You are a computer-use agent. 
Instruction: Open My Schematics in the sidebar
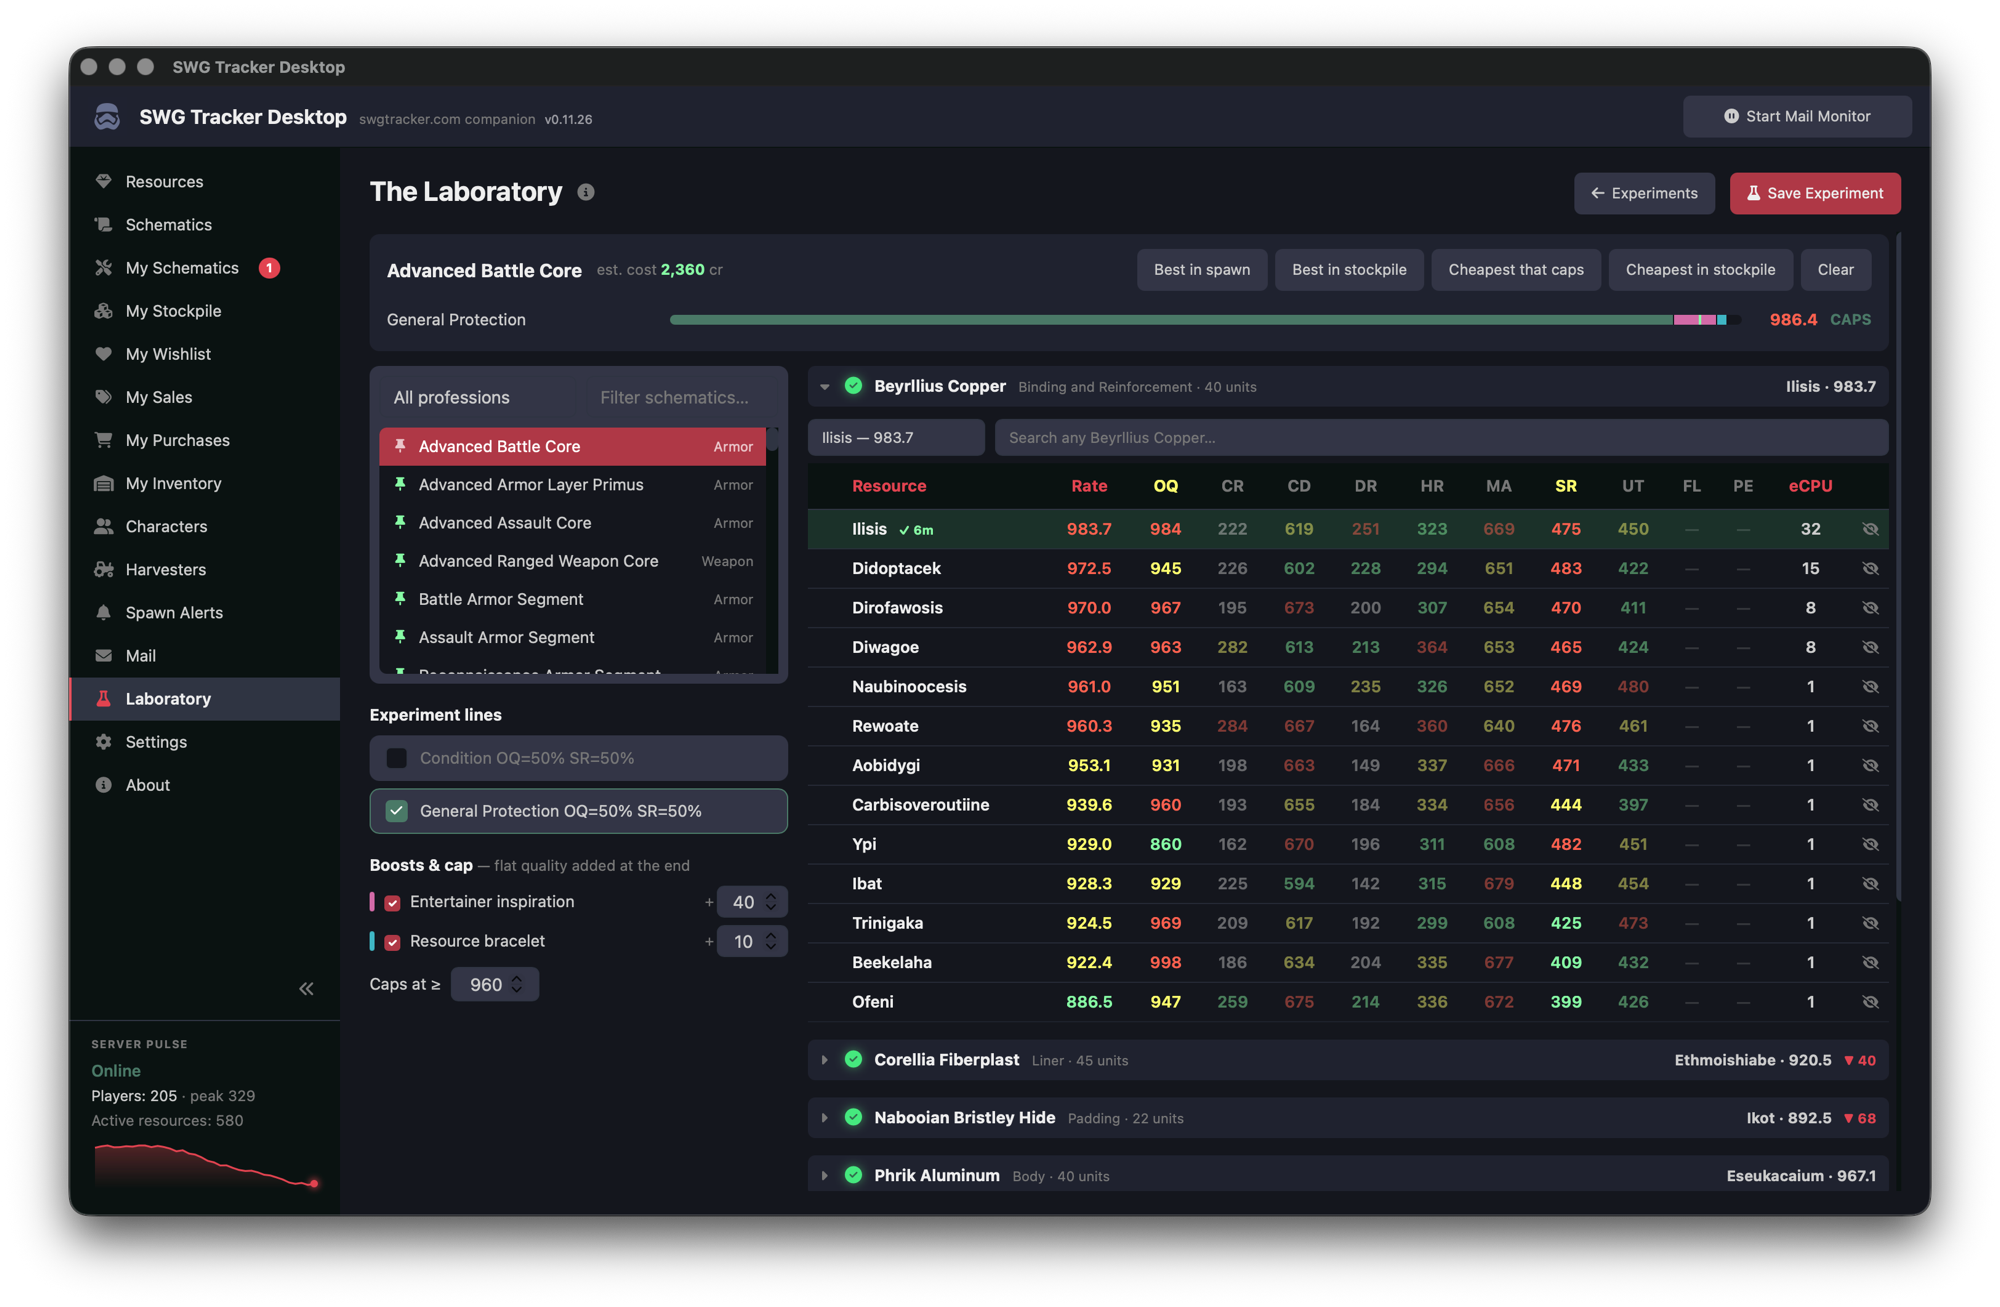tap(205, 268)
